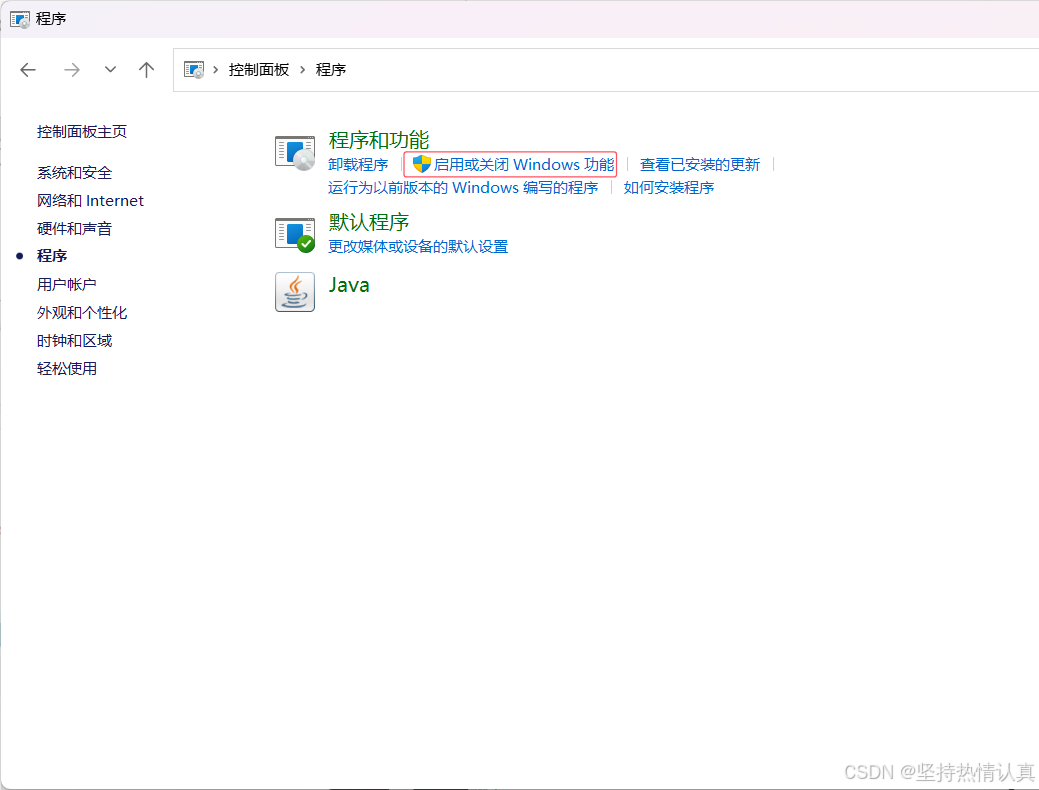Viewport: 1039px width, 790px height.
Task: Click the shield icon next to Windows 功能
Action: point(421,164)
